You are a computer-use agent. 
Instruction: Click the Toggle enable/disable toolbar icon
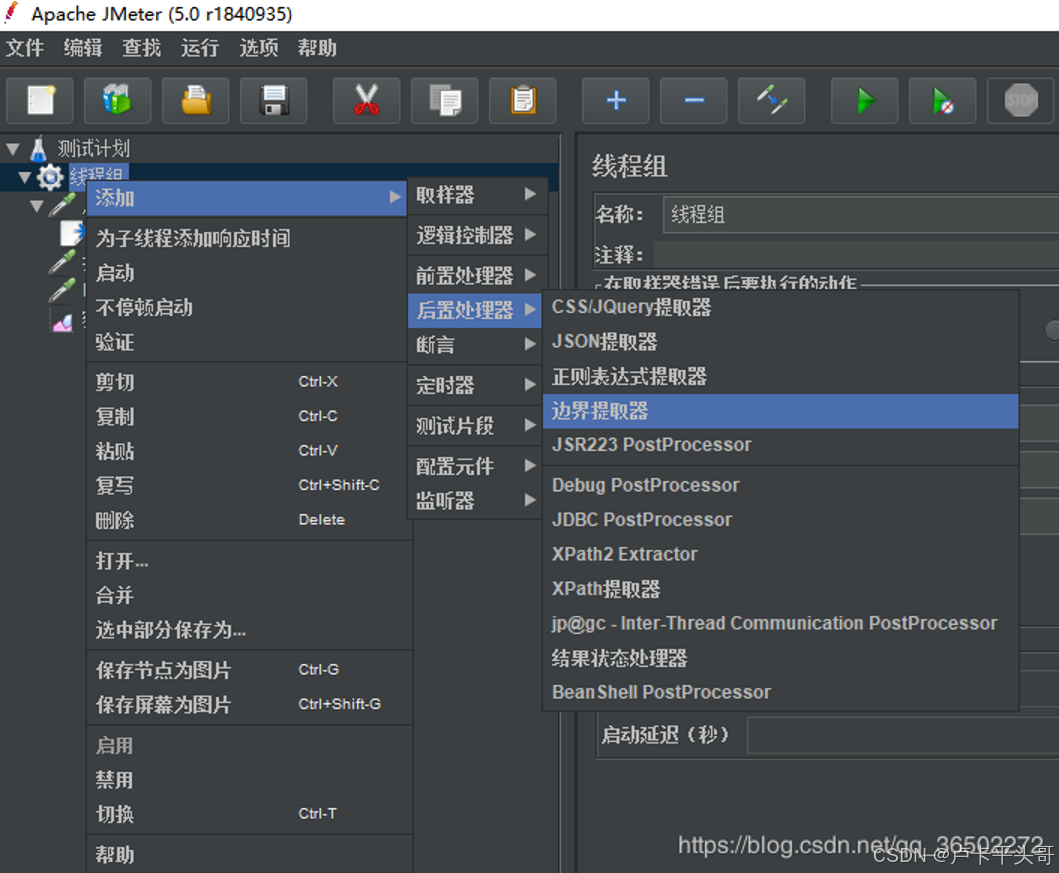pyautogui.click(x=772, y=101)
